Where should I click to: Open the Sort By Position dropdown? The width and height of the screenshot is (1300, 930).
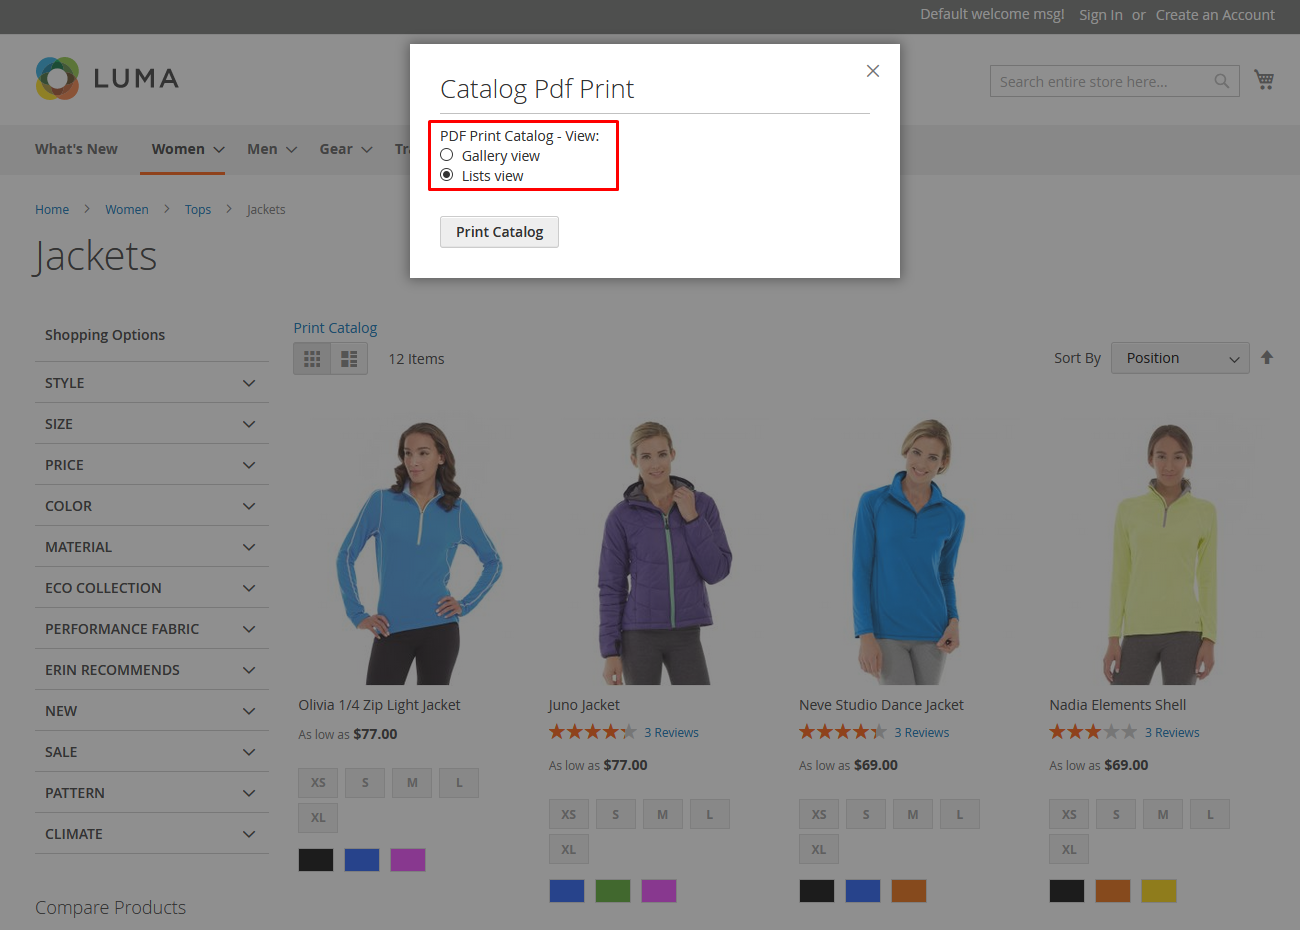[1180, 358]
